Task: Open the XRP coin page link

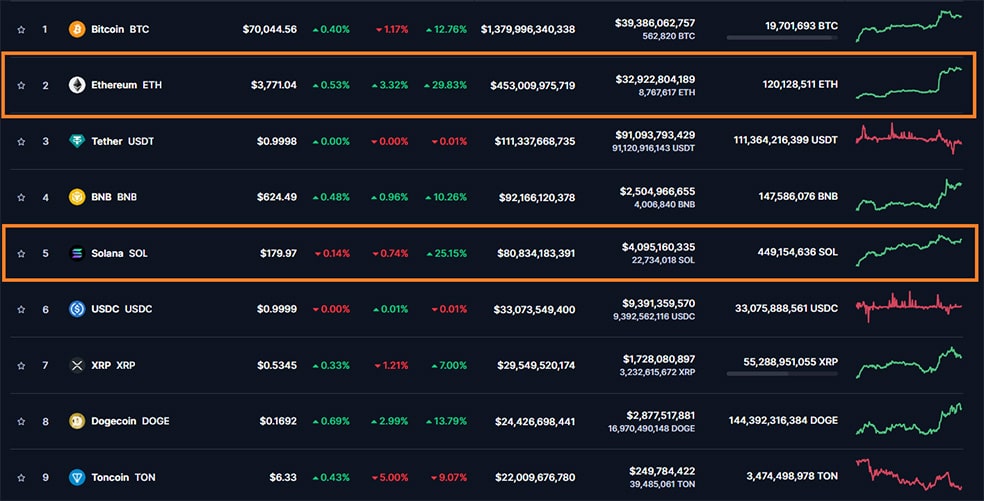Action: (x=113, y=365)
